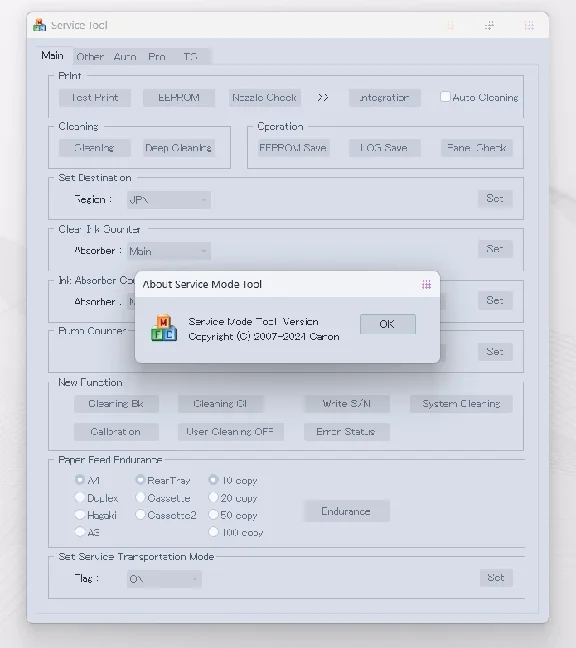Open the Flag ON dropdown

click(x=164, y=579)
